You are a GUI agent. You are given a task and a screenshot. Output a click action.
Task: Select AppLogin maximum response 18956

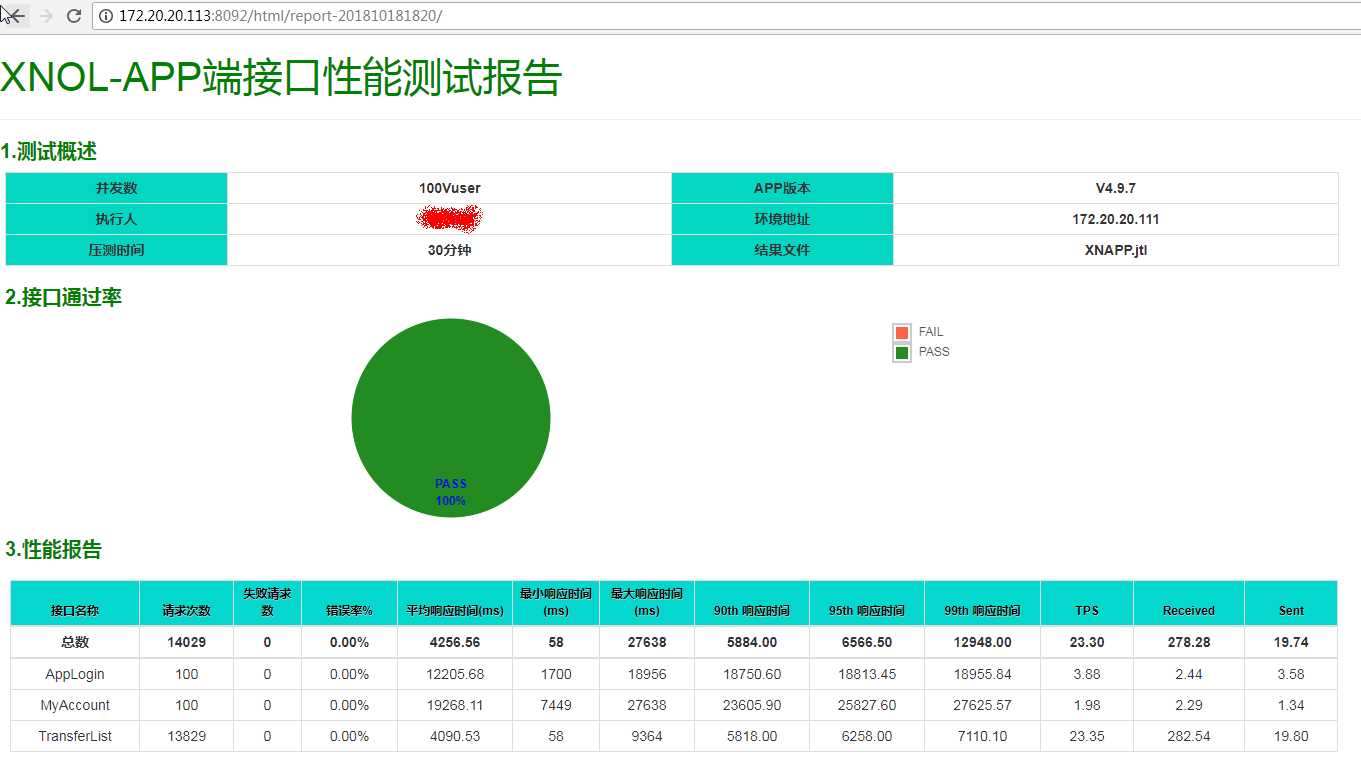point(647,674)
